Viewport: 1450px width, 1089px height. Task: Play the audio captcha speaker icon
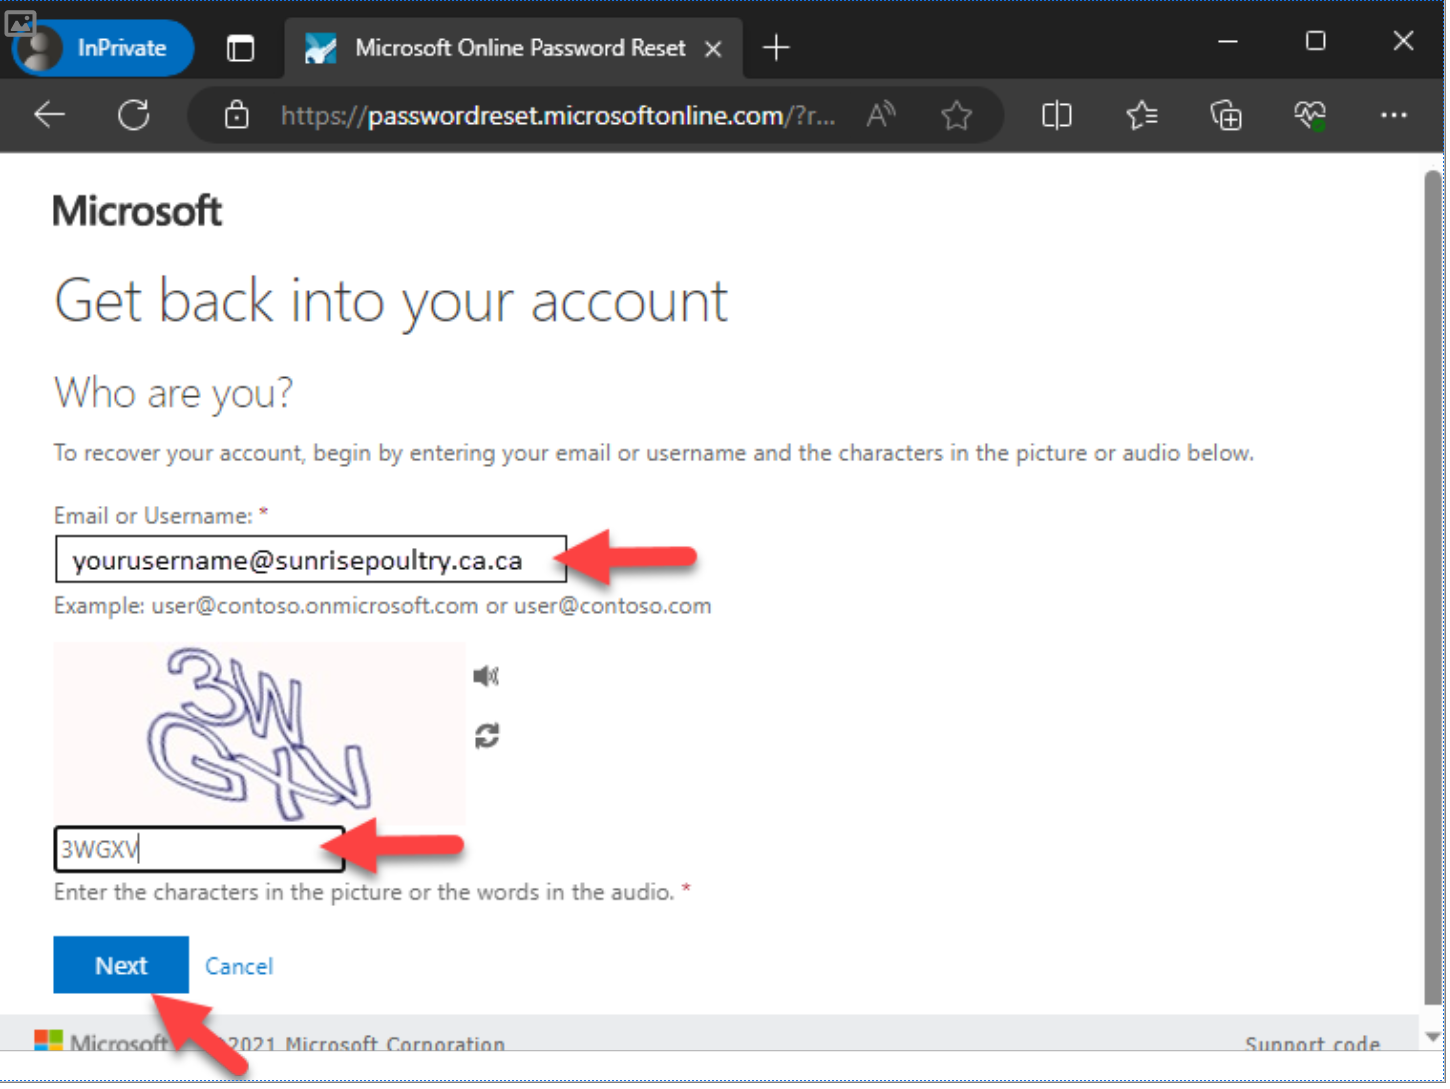(x=486, y=676)
